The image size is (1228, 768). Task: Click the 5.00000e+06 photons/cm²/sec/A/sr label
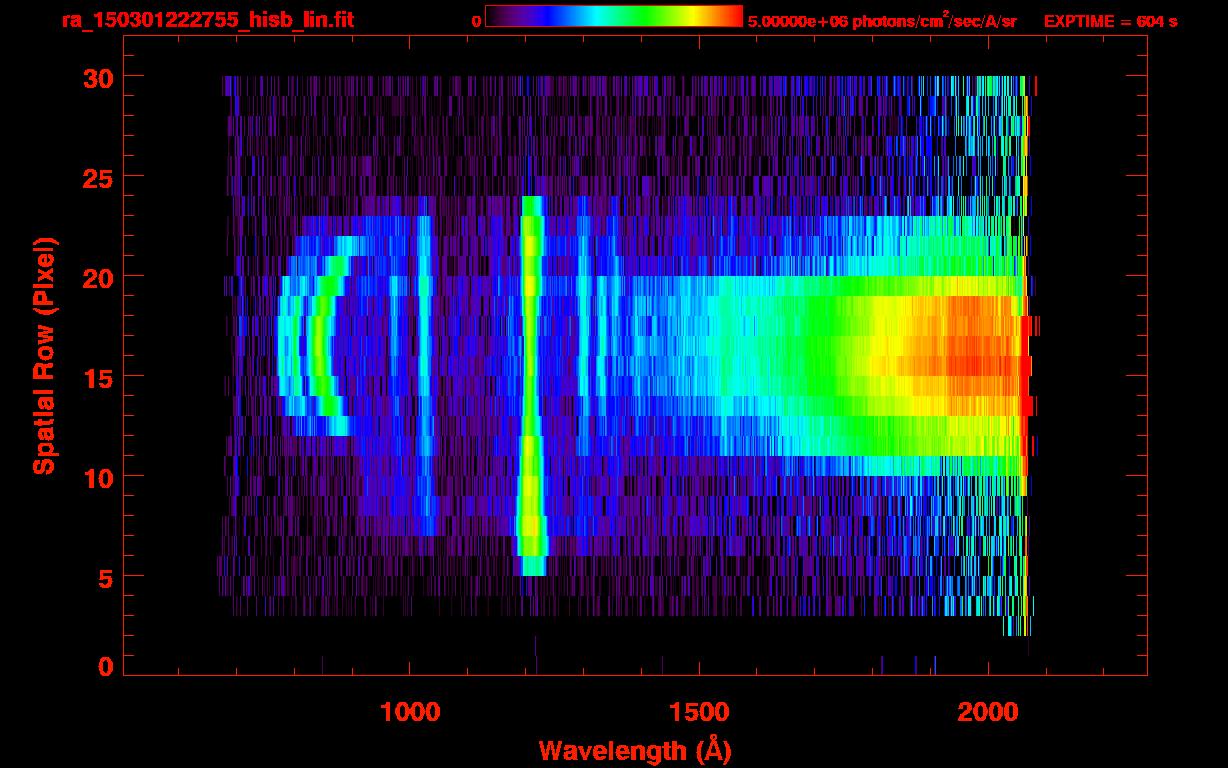882,20
